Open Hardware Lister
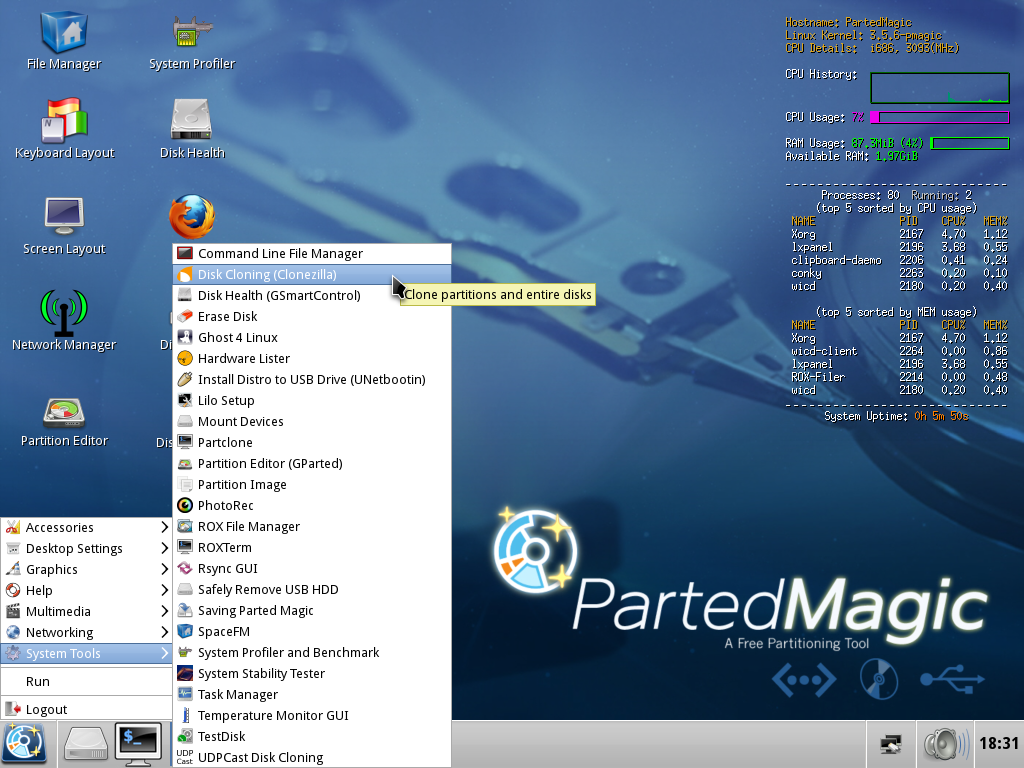Screen dimensions: 1024x768 312,359
